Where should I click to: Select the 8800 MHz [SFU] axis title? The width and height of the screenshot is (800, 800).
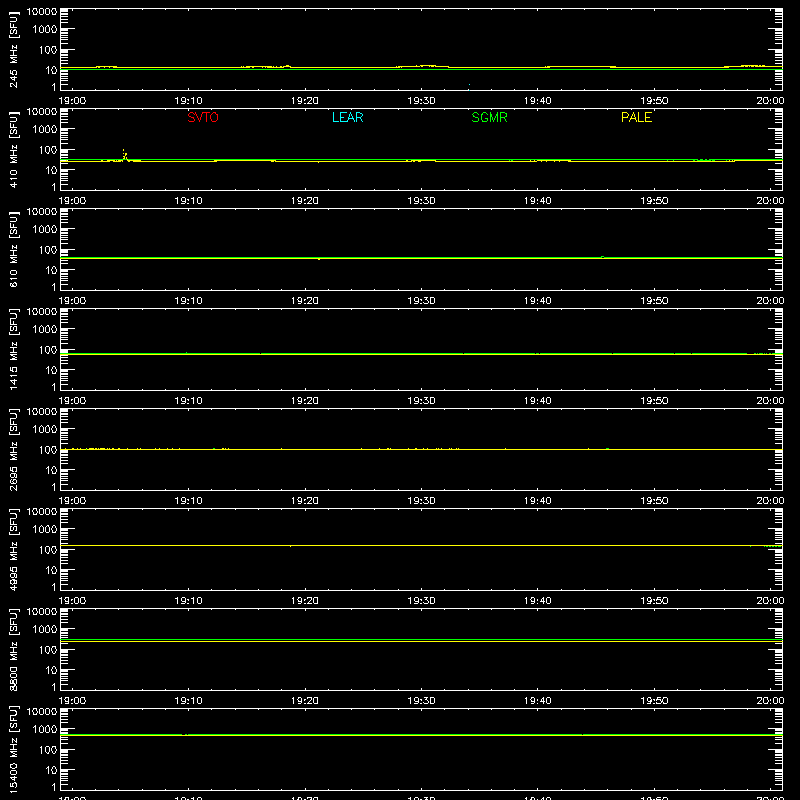(13, 649)
